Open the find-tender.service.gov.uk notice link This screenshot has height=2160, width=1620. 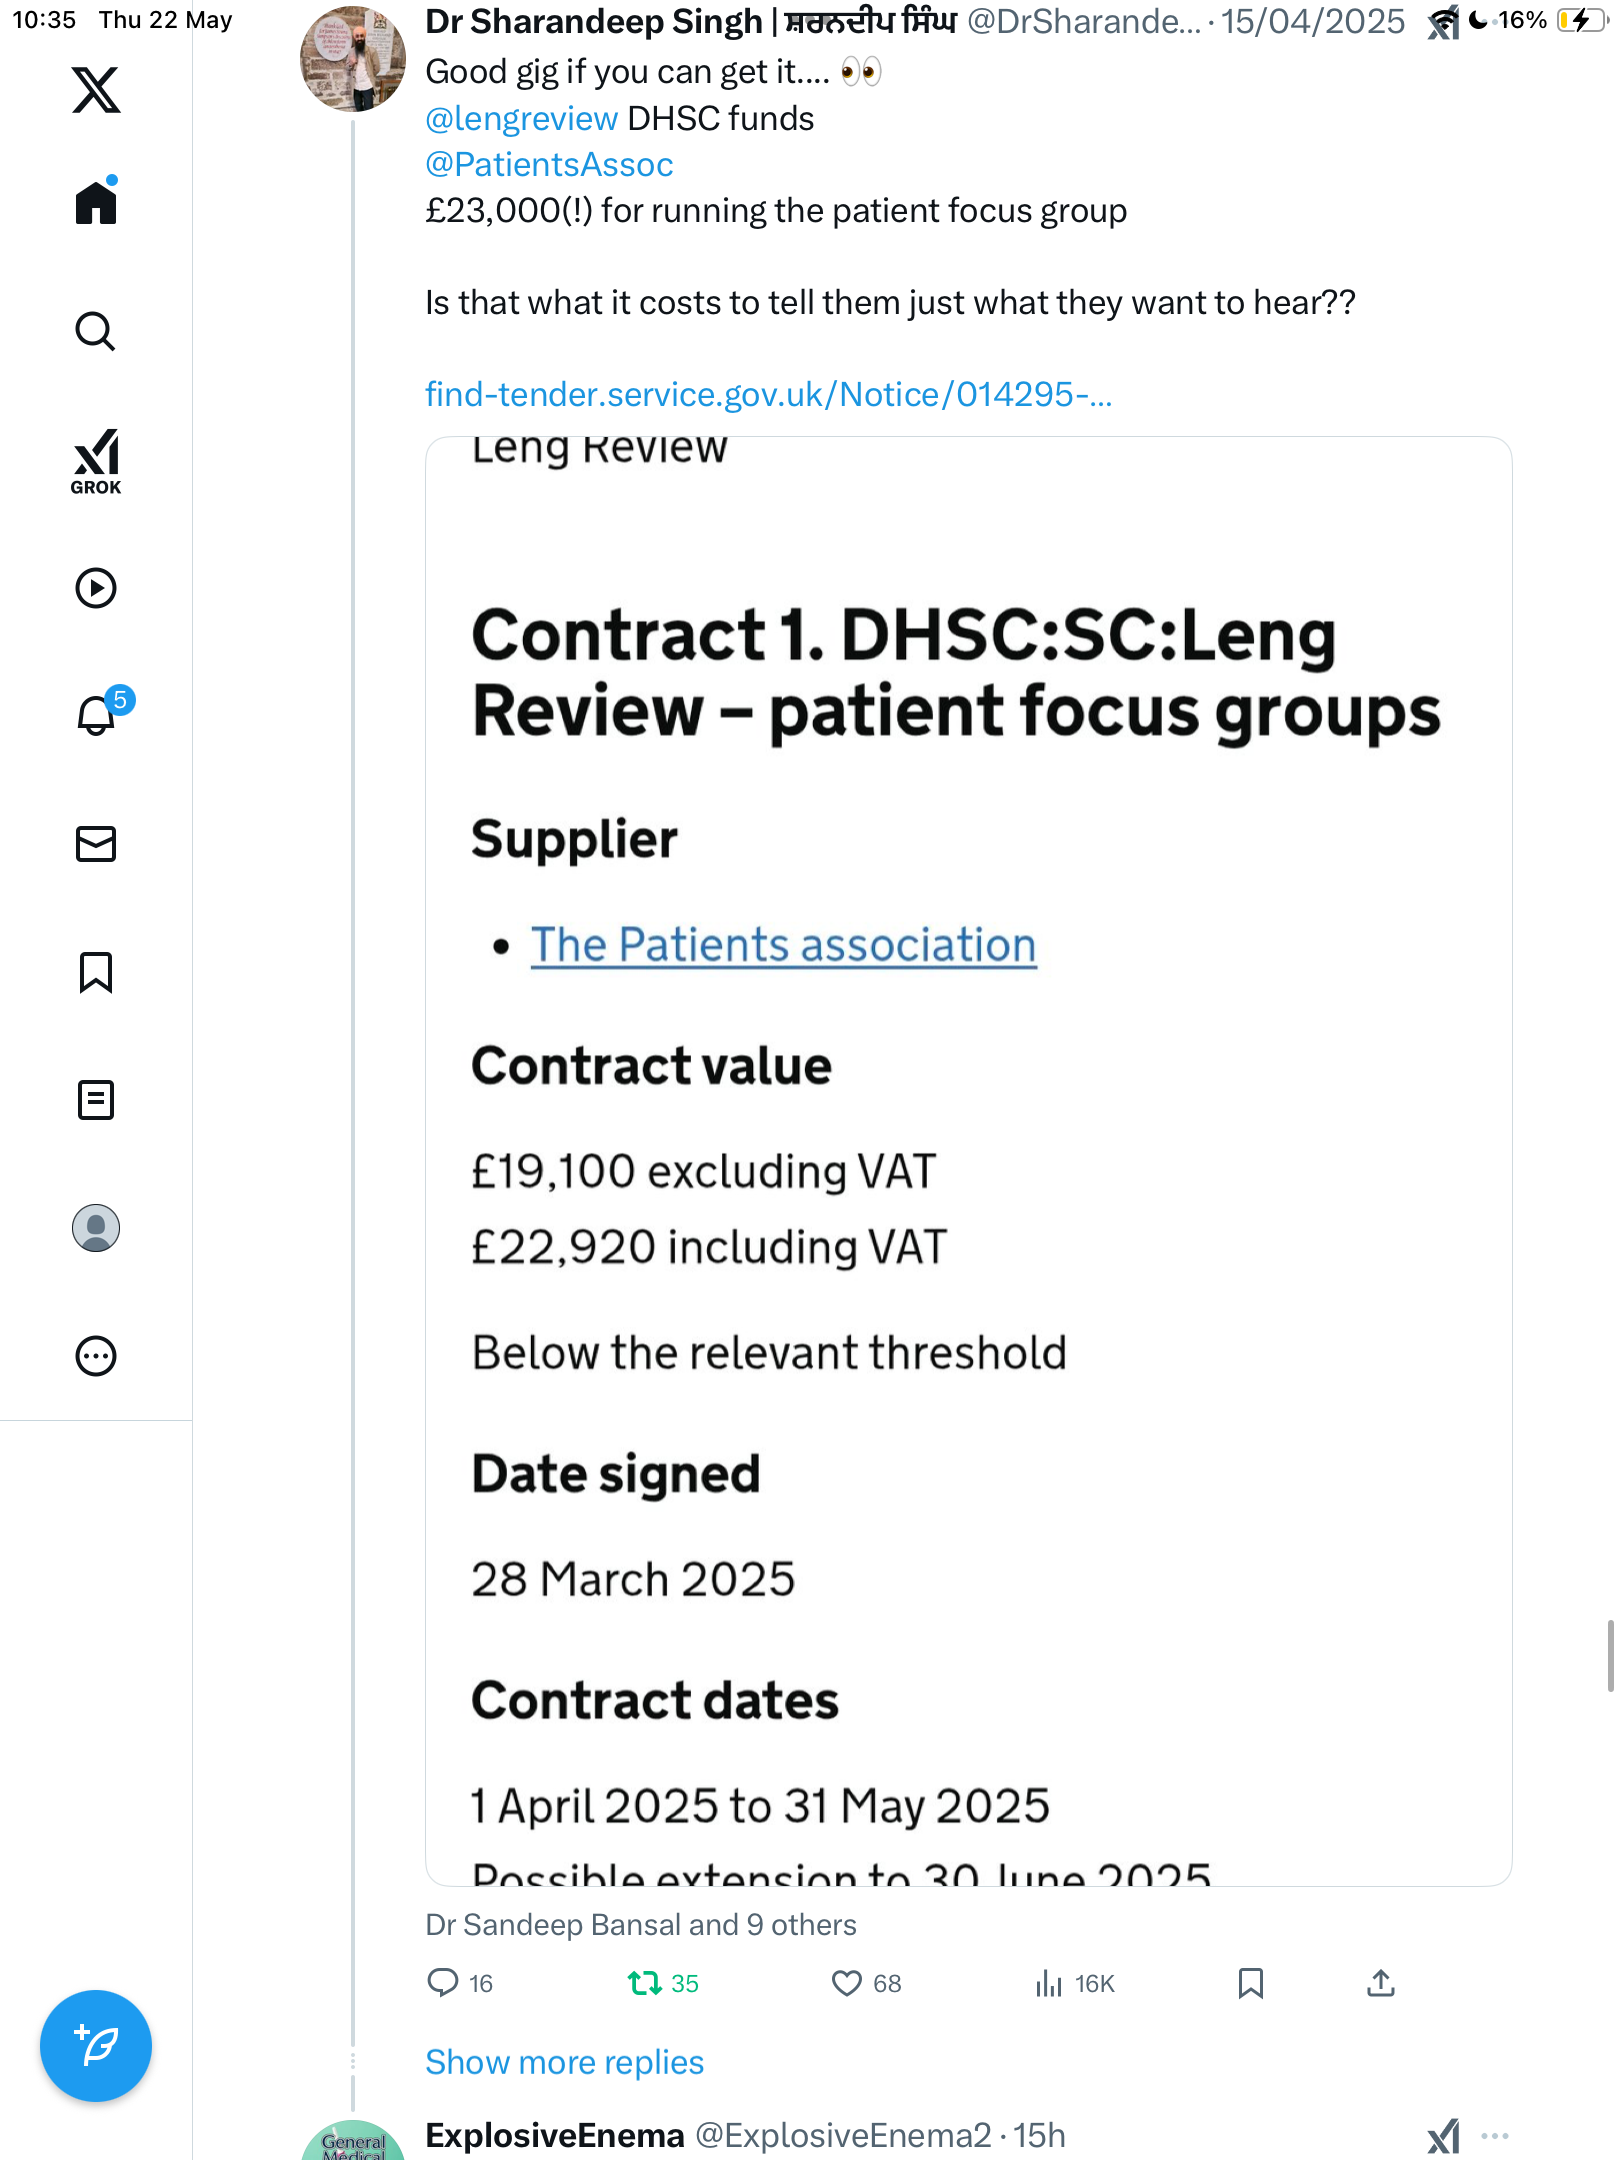point(768,394)
